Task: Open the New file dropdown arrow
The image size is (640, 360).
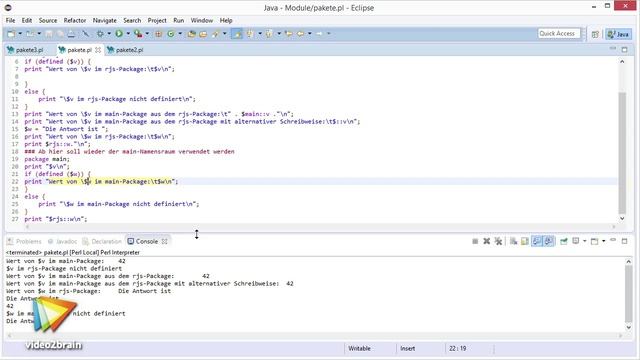Action: click(20, 34)
